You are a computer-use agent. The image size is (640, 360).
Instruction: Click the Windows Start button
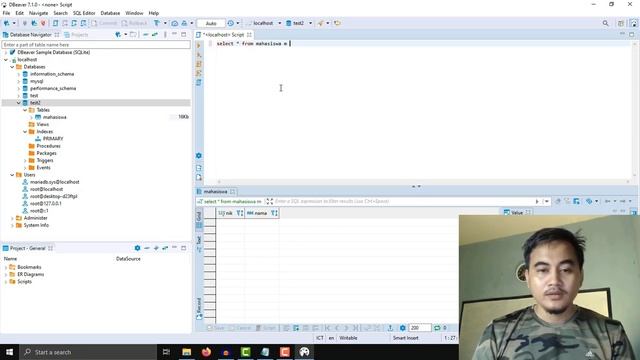(x=9, y=352)
